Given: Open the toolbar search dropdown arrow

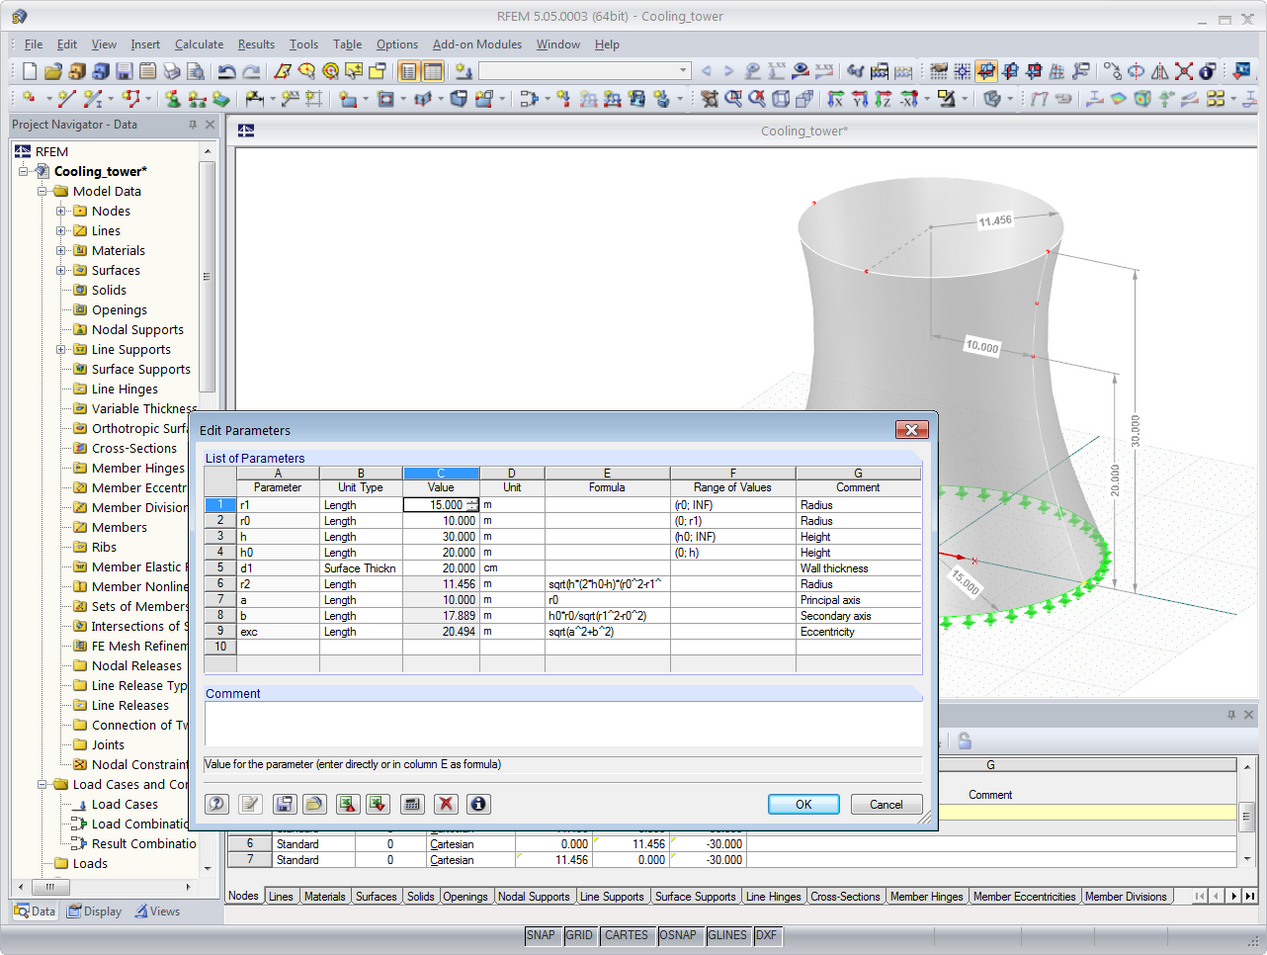Looking at the screenshot, I should coord(684,71).
